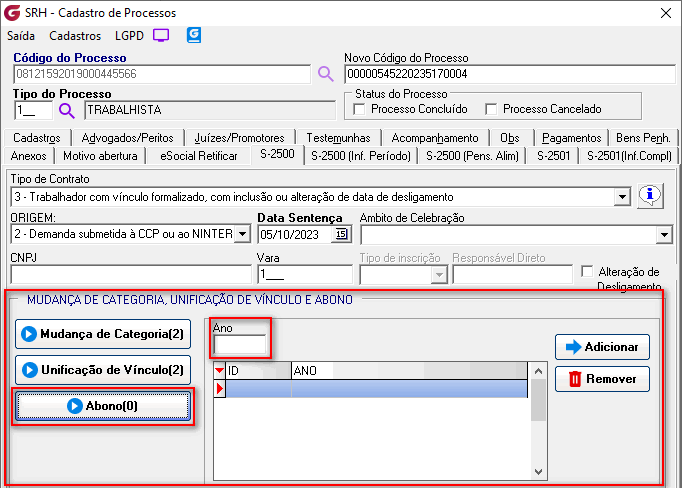This screenshot has height=488, width=682.
Task: Open the Cadastros menu
Action: pos(74,35)
